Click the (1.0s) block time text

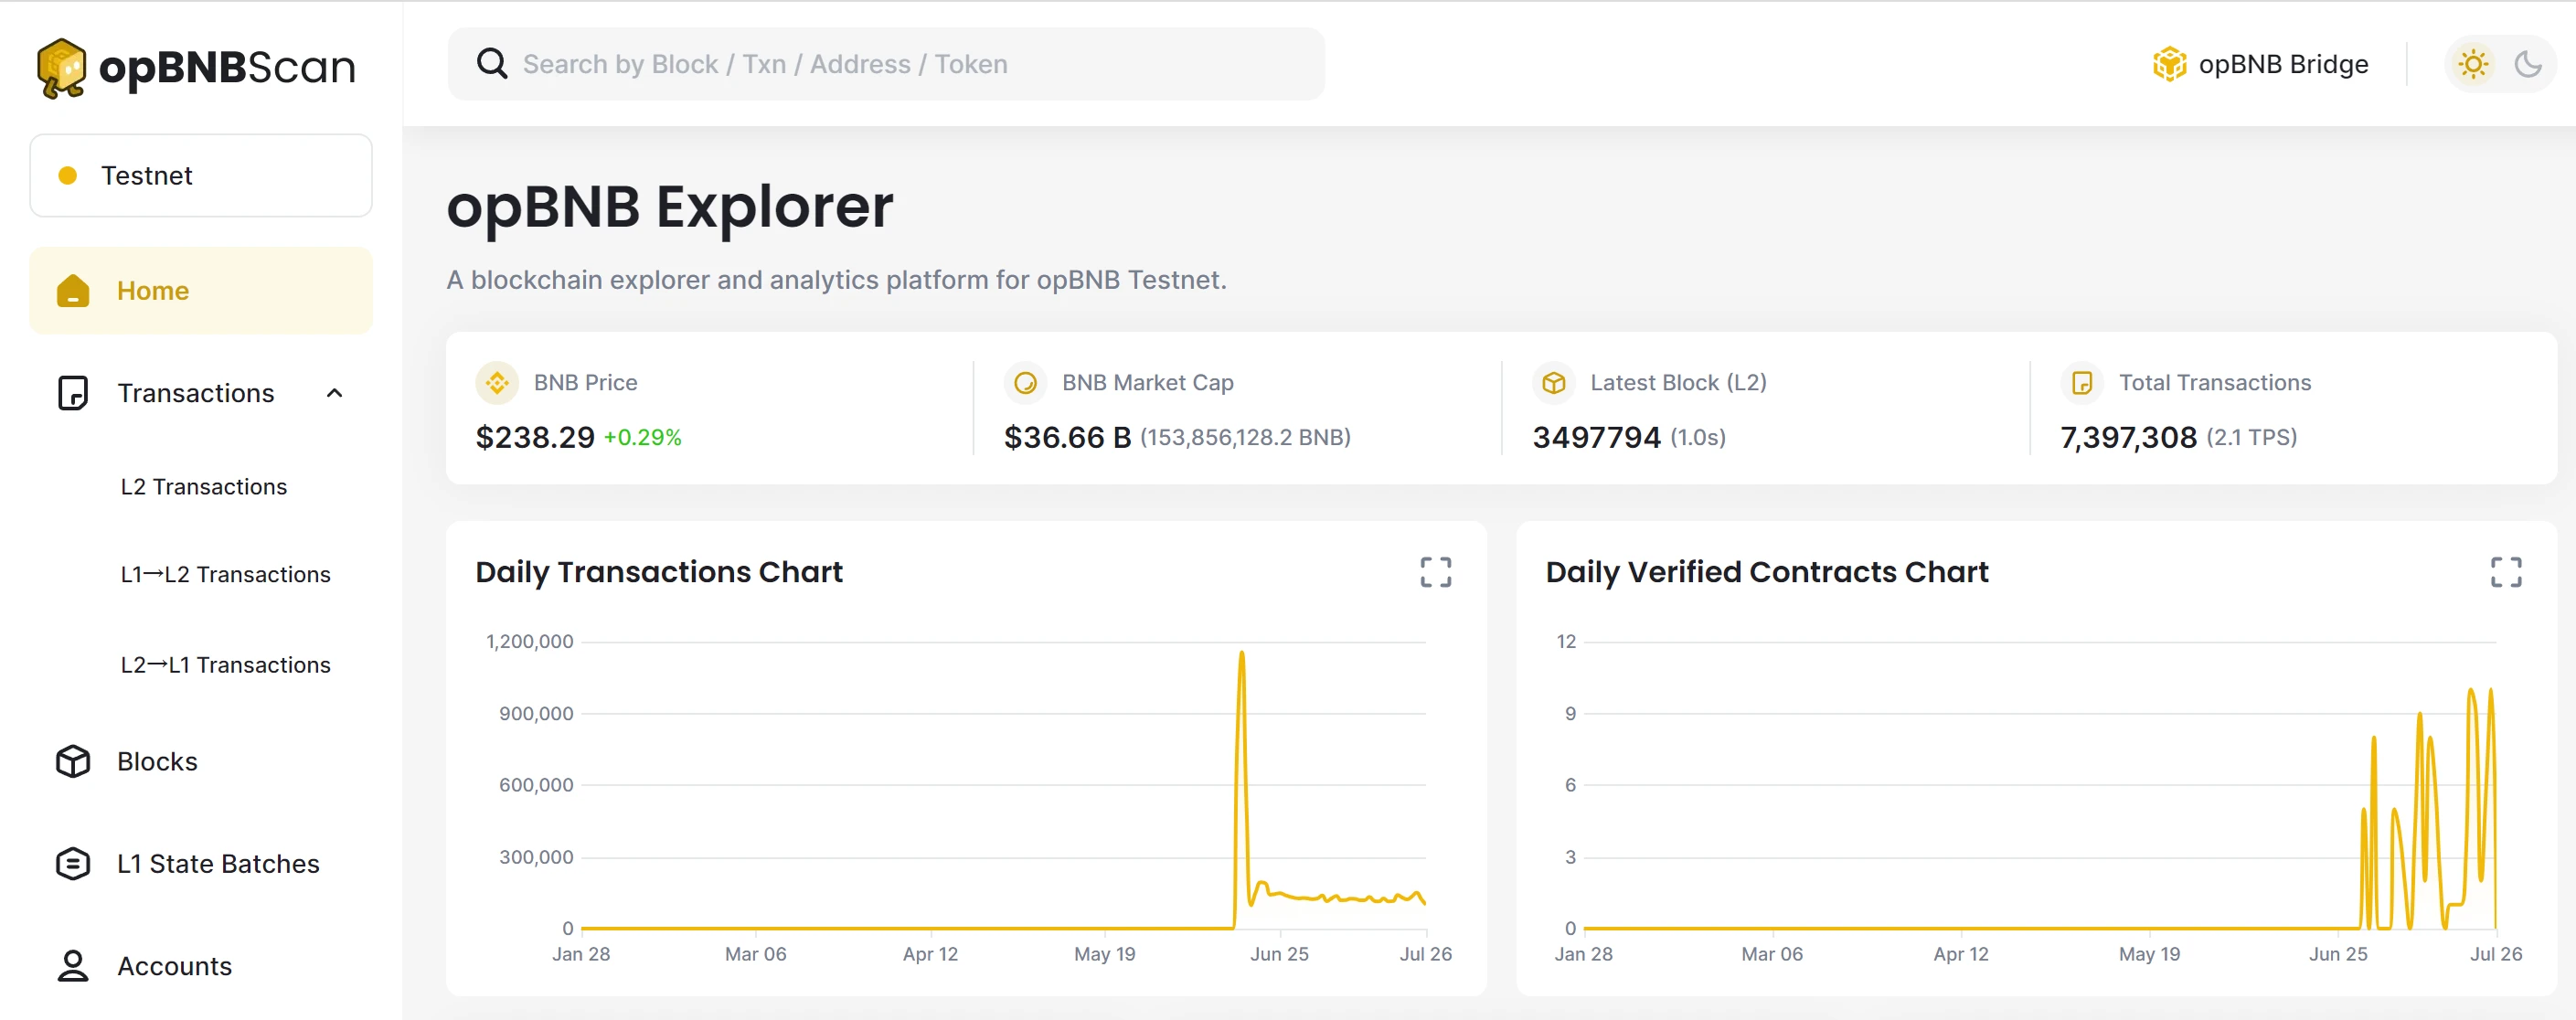tap(1697, 438)
